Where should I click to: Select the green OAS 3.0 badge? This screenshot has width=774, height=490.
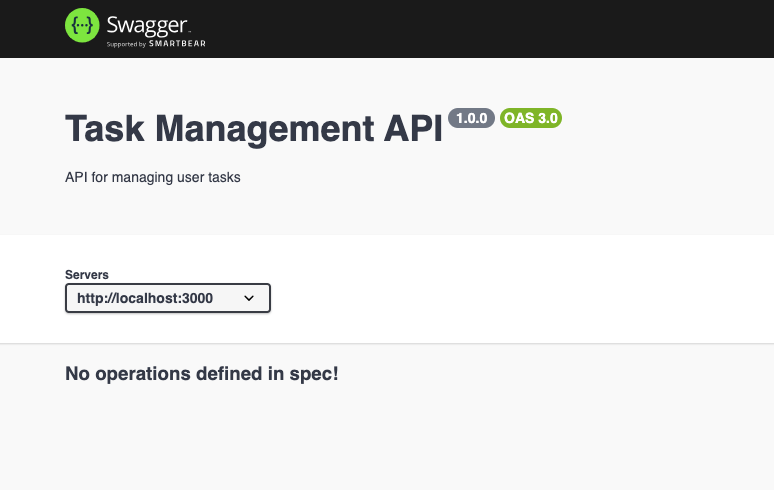click(x=531, y=118)
